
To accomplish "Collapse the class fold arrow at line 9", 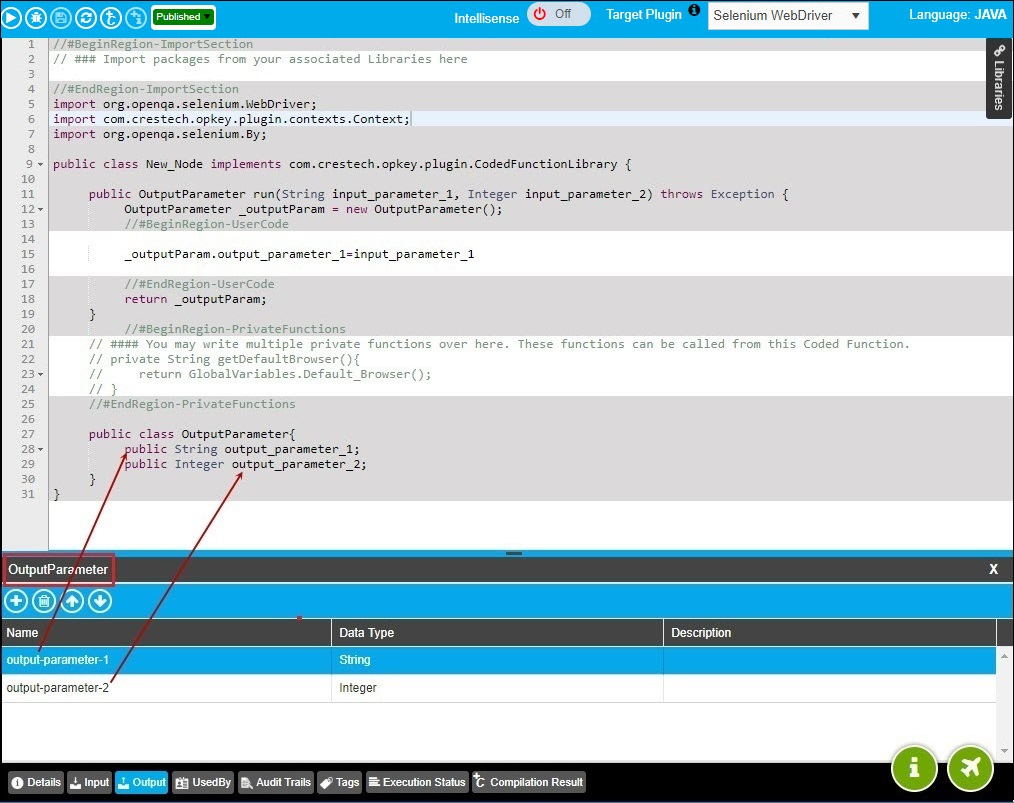I will coord(40,165).
